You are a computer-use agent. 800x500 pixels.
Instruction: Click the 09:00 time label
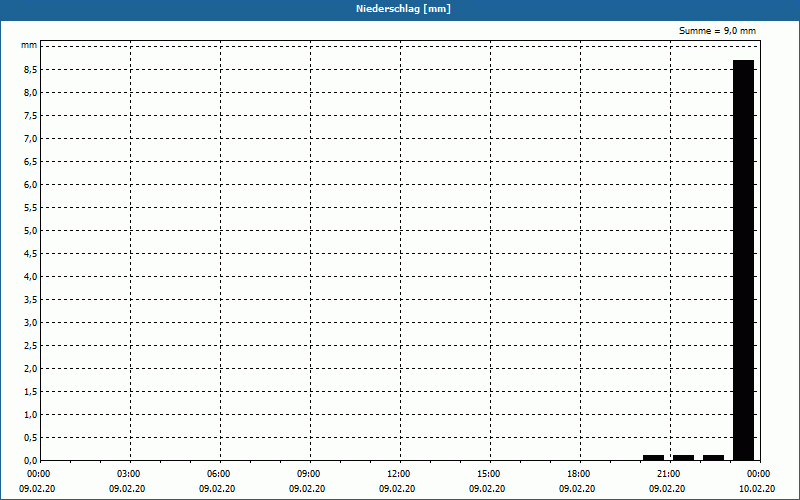[309, 474]
